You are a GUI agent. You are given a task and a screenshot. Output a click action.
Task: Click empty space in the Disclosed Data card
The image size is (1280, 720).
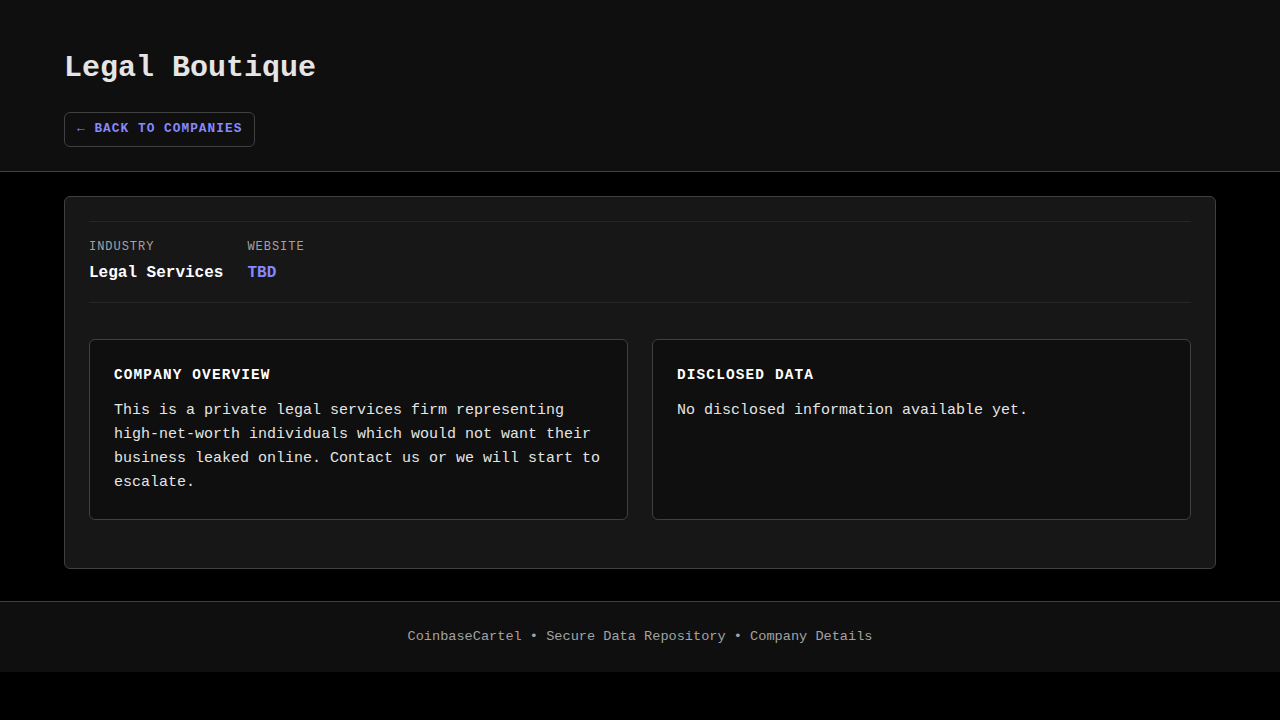920,470
